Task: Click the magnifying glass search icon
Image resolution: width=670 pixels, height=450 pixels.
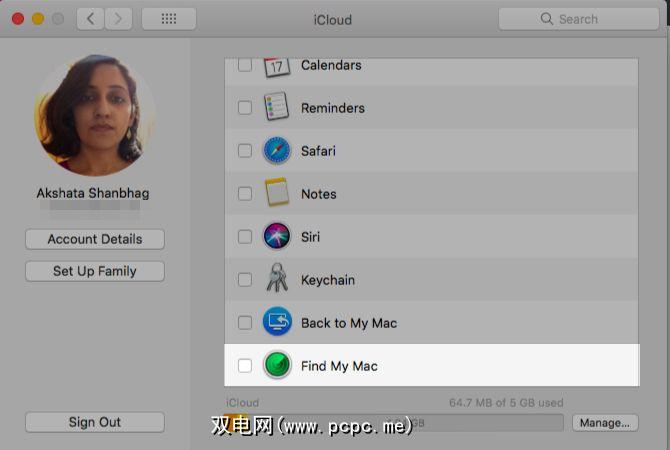Action: pyautogui.click(x=547, y=18)
